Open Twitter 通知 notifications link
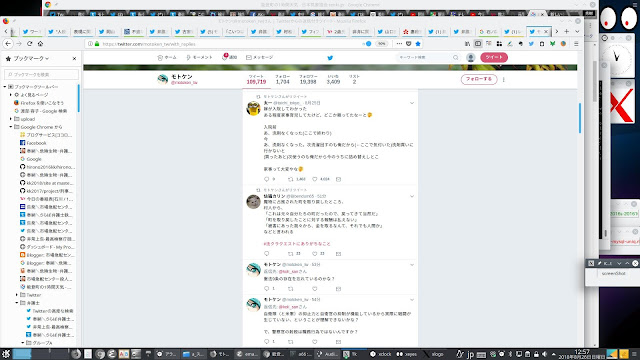640x360 pixels. point(229,58)
